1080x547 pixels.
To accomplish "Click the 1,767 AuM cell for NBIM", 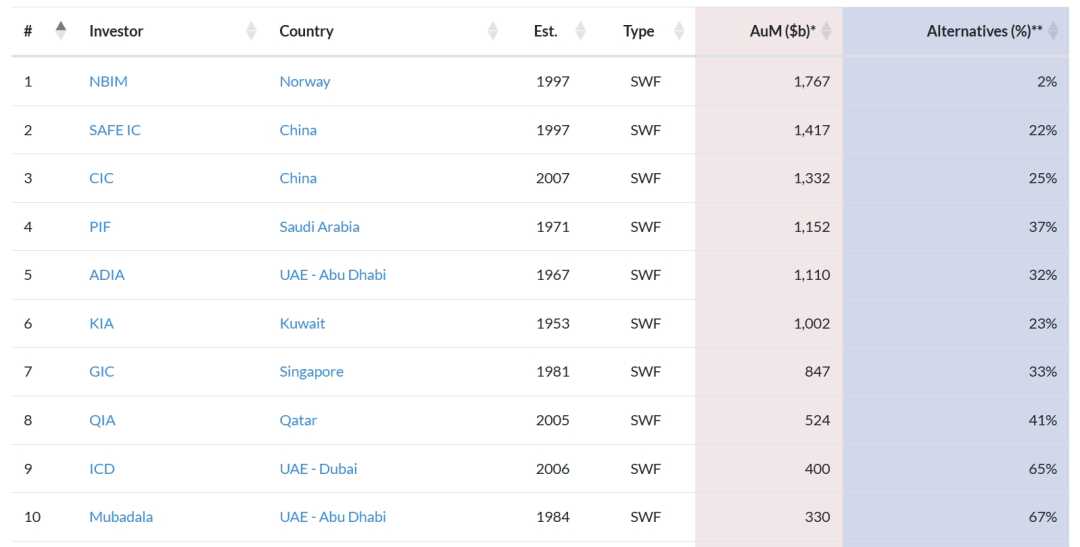I will 811,81.
